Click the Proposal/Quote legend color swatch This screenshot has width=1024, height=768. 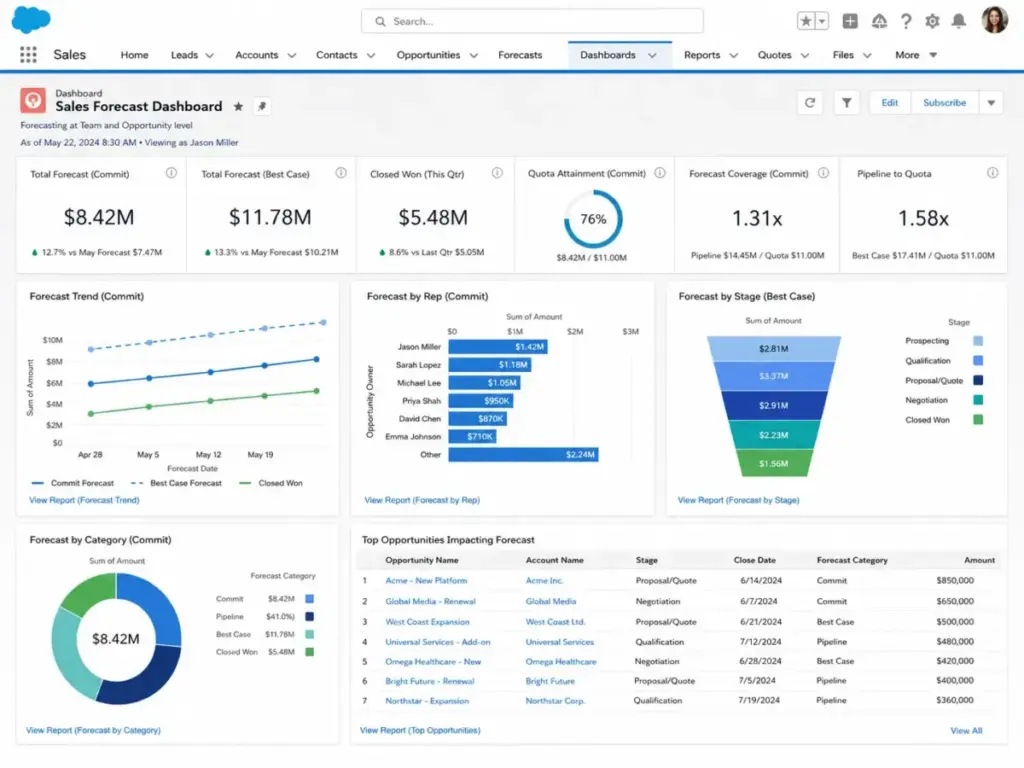tap(978, 380)
